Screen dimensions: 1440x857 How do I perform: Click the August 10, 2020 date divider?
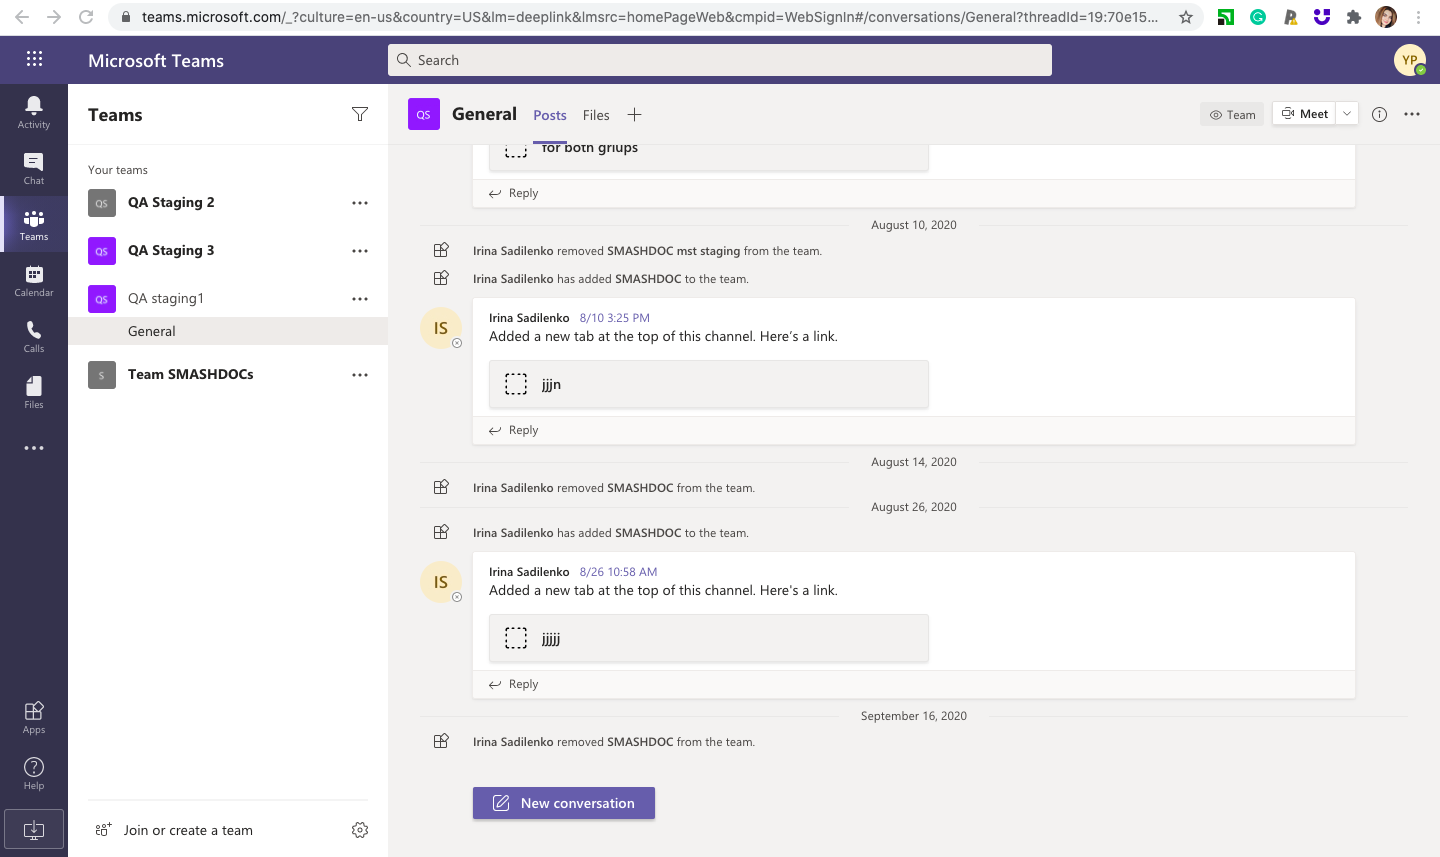[914, 225]
